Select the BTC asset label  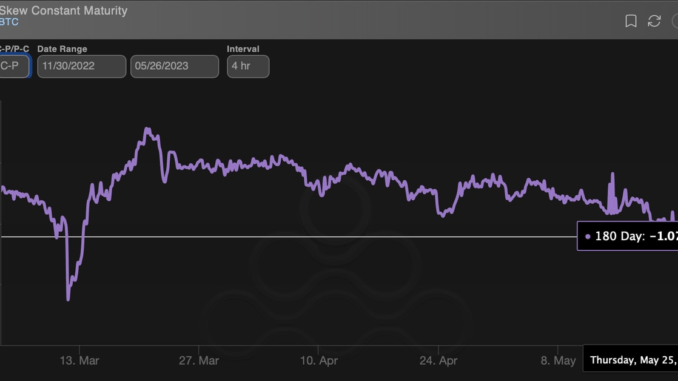[9, 22]
